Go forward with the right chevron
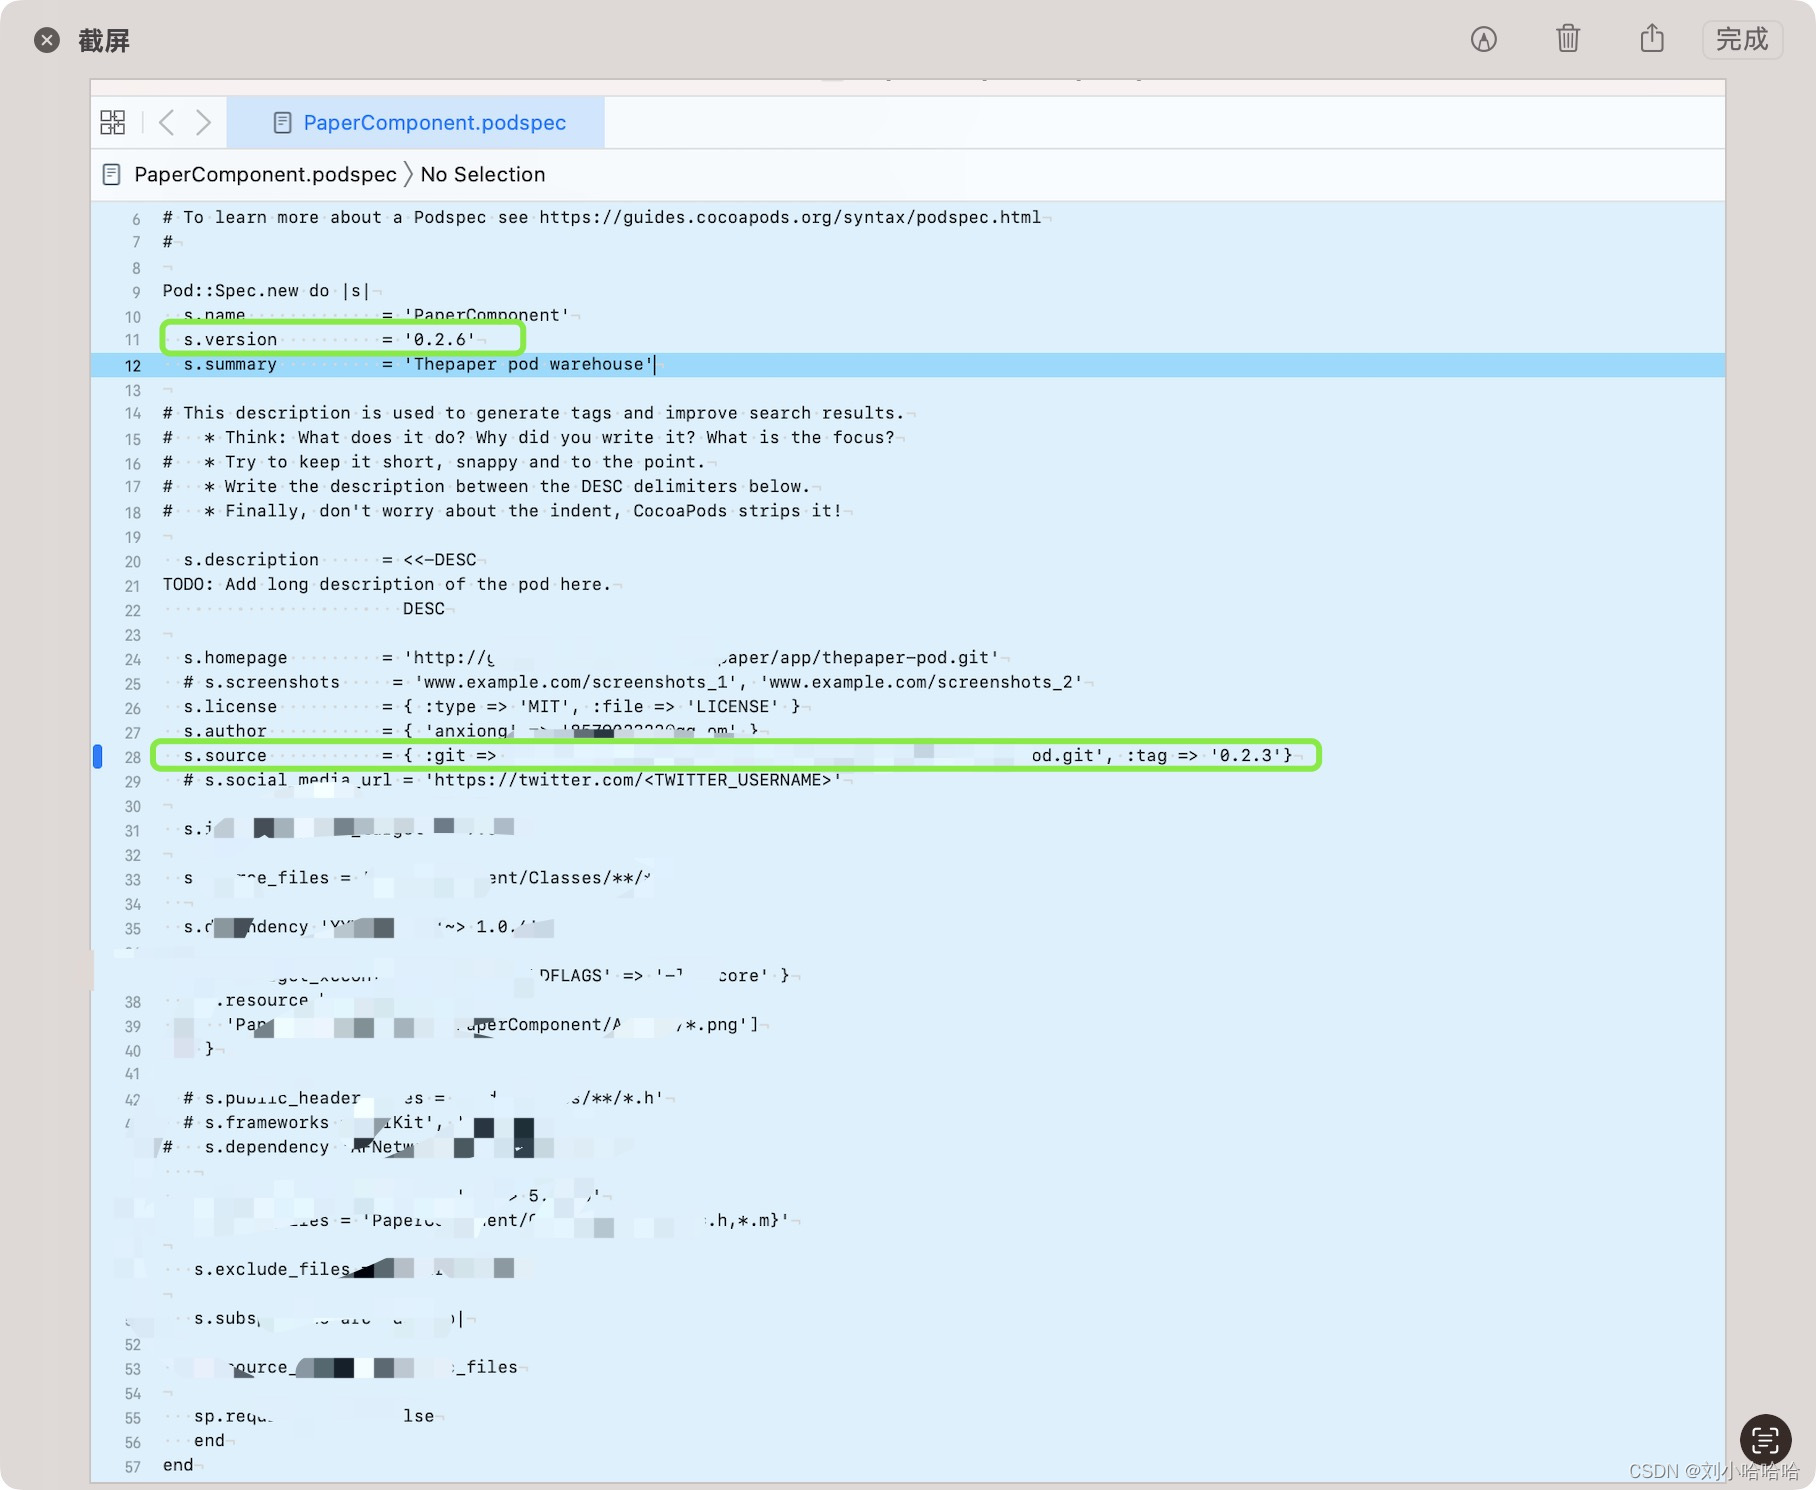Screen dimensions: 1816x1490 tap(203, 122)
